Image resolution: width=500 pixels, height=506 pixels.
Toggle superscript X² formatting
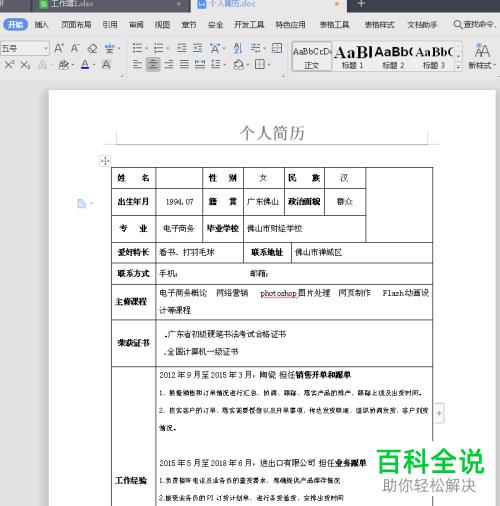click(9, 64)
